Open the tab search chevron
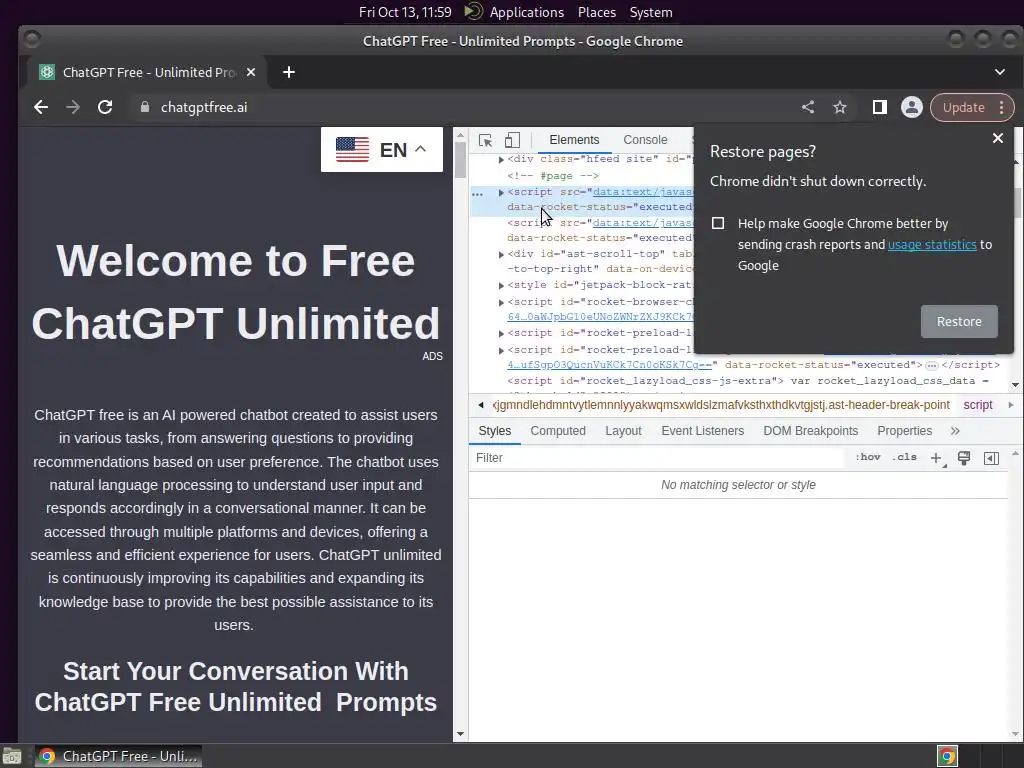The width and height of the screenshot is (1024, 768). [x=1000, y=72]
